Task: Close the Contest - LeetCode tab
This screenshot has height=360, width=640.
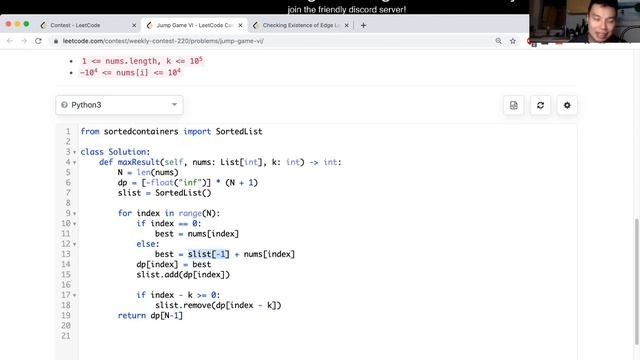Action: pyautogui.click(x=134, y=25)
